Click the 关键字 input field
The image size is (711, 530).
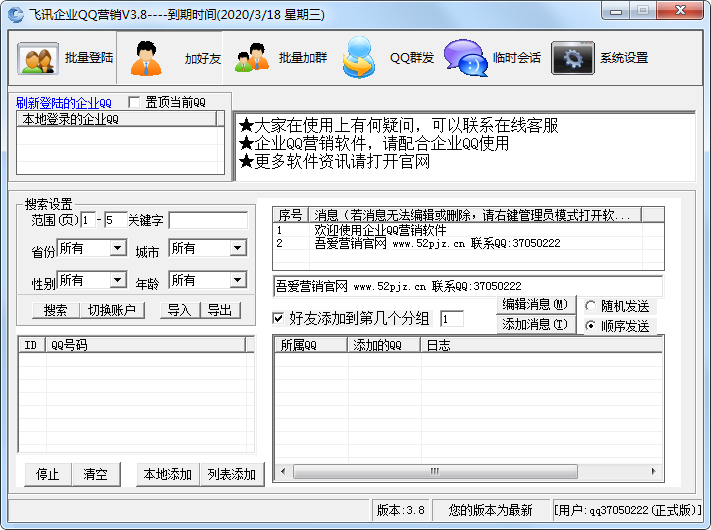coord(208,220)
